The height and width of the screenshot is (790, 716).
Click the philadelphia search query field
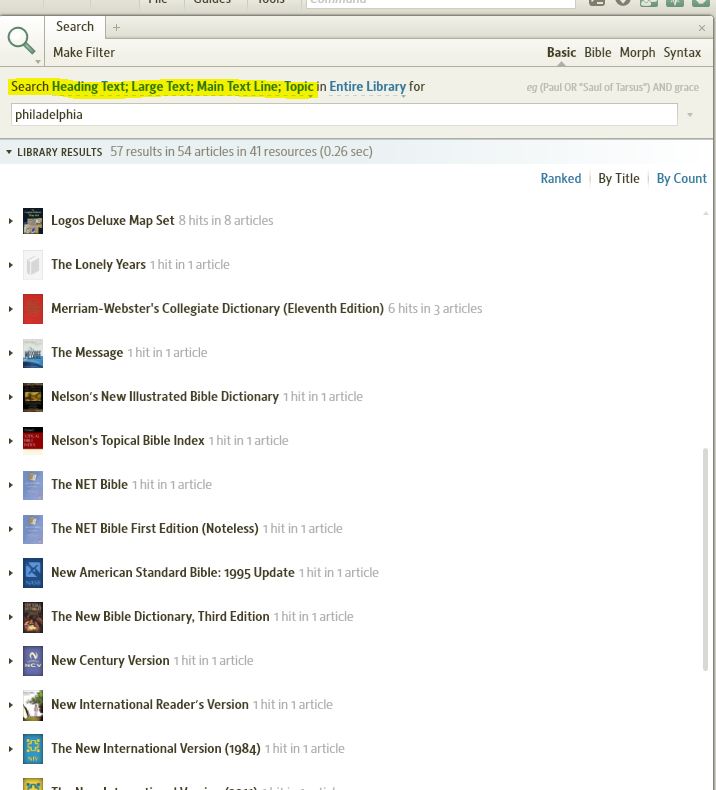[344, 115]
